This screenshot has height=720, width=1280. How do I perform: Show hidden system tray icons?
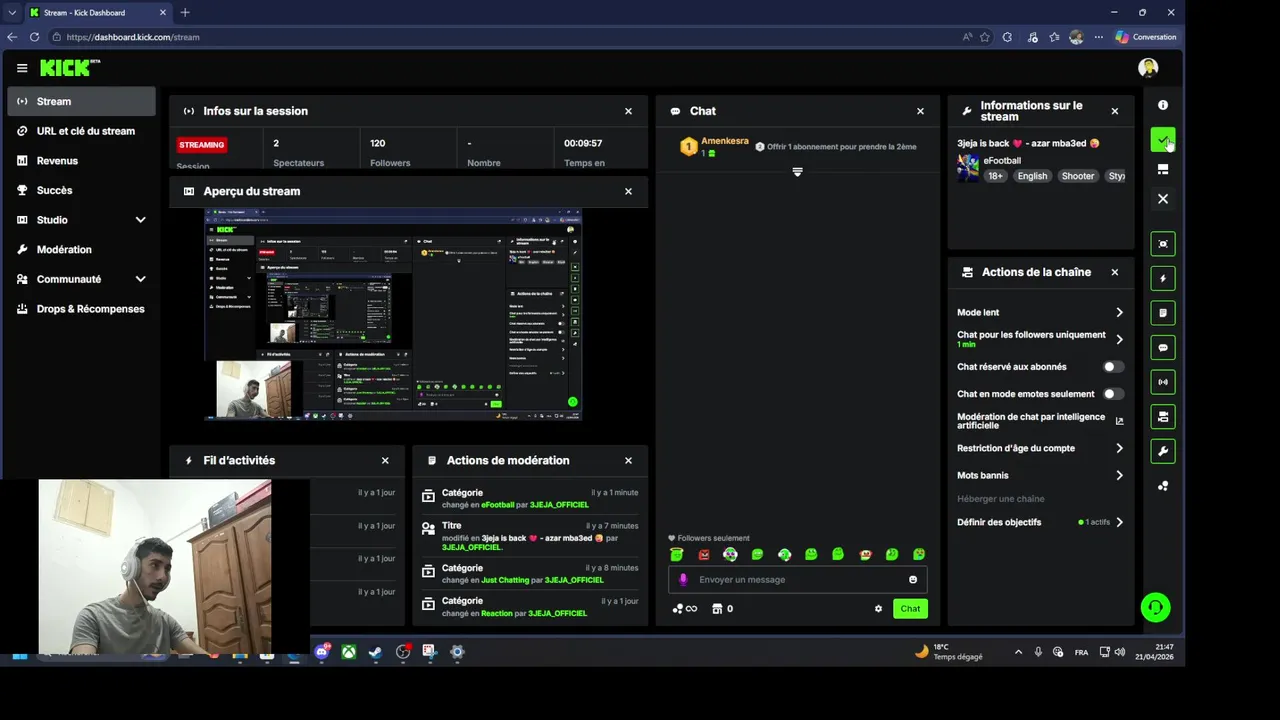(1018, 652)
